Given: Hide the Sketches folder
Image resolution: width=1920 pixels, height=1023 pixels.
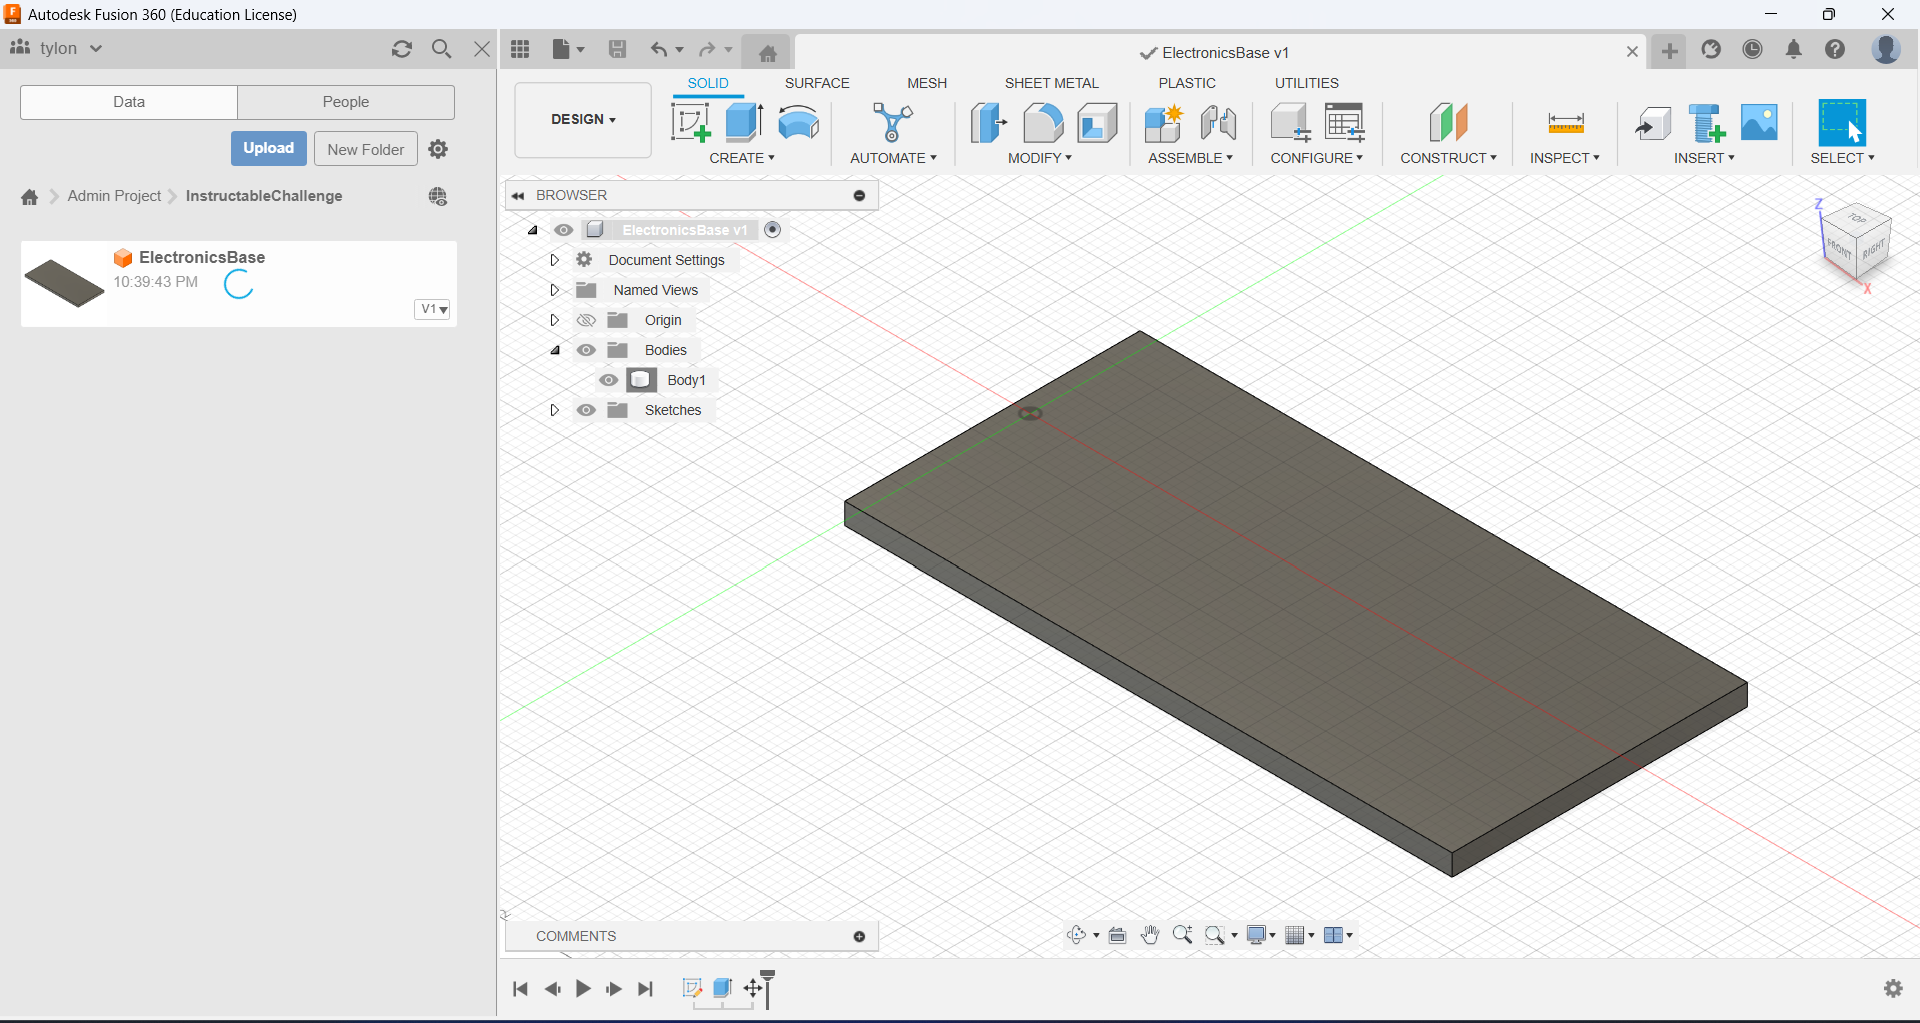Looking at the screenshot, I should click(586, 410).
